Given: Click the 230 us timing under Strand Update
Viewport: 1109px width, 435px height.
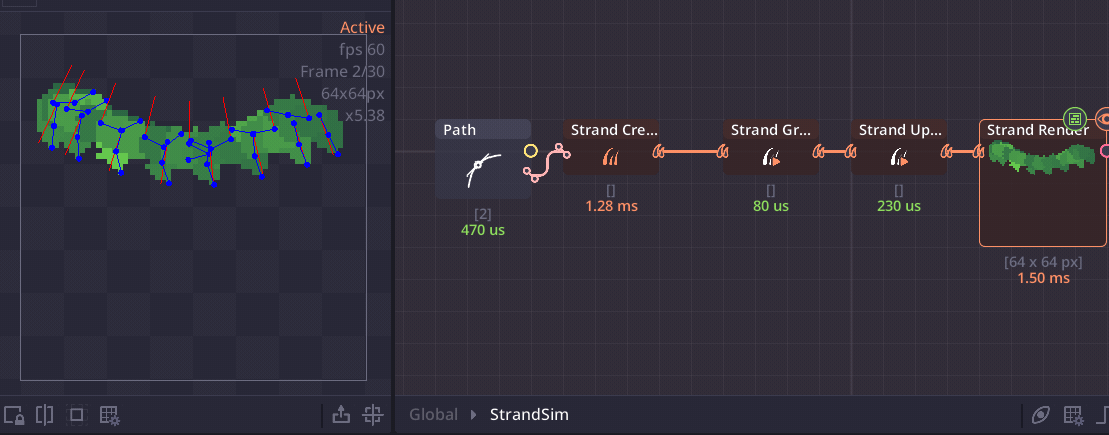Looking at the screenshot, I should pyautogui.click(x=899, y=206).
